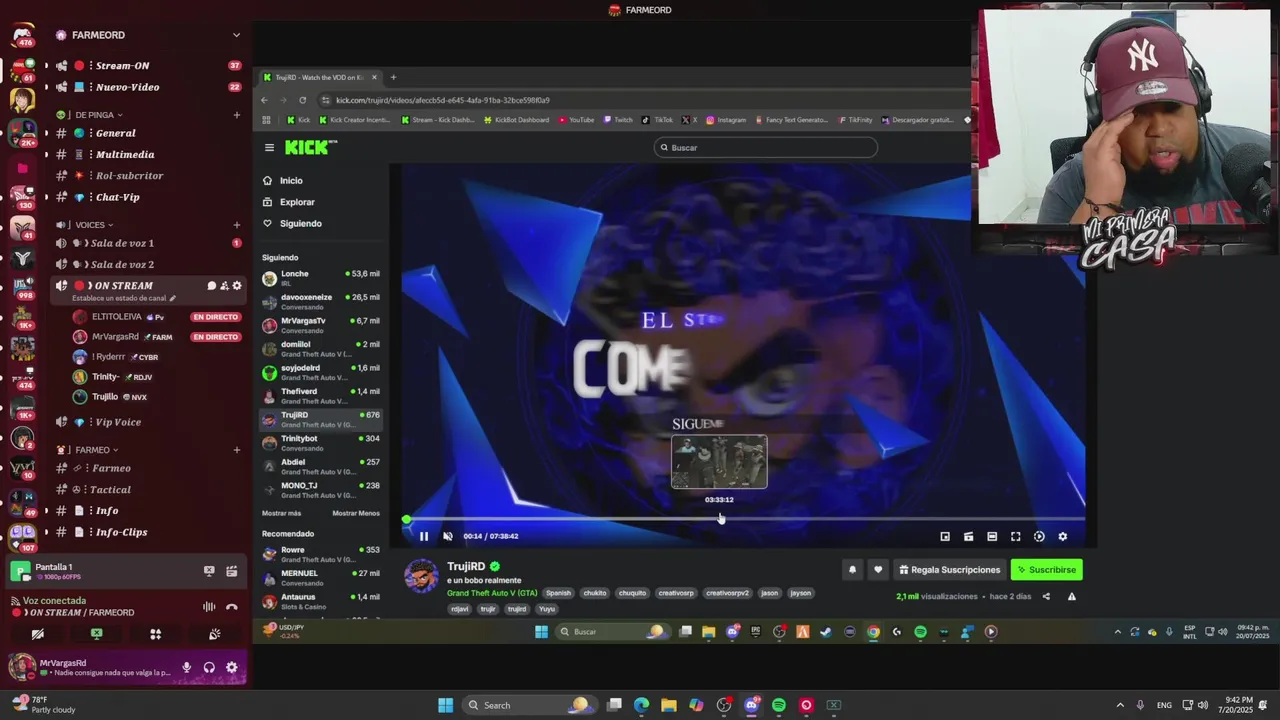Viewport: 1280px width, 720px height.
Task: Open Lonche channel in Kick sidebar
Action: (321, 278)
